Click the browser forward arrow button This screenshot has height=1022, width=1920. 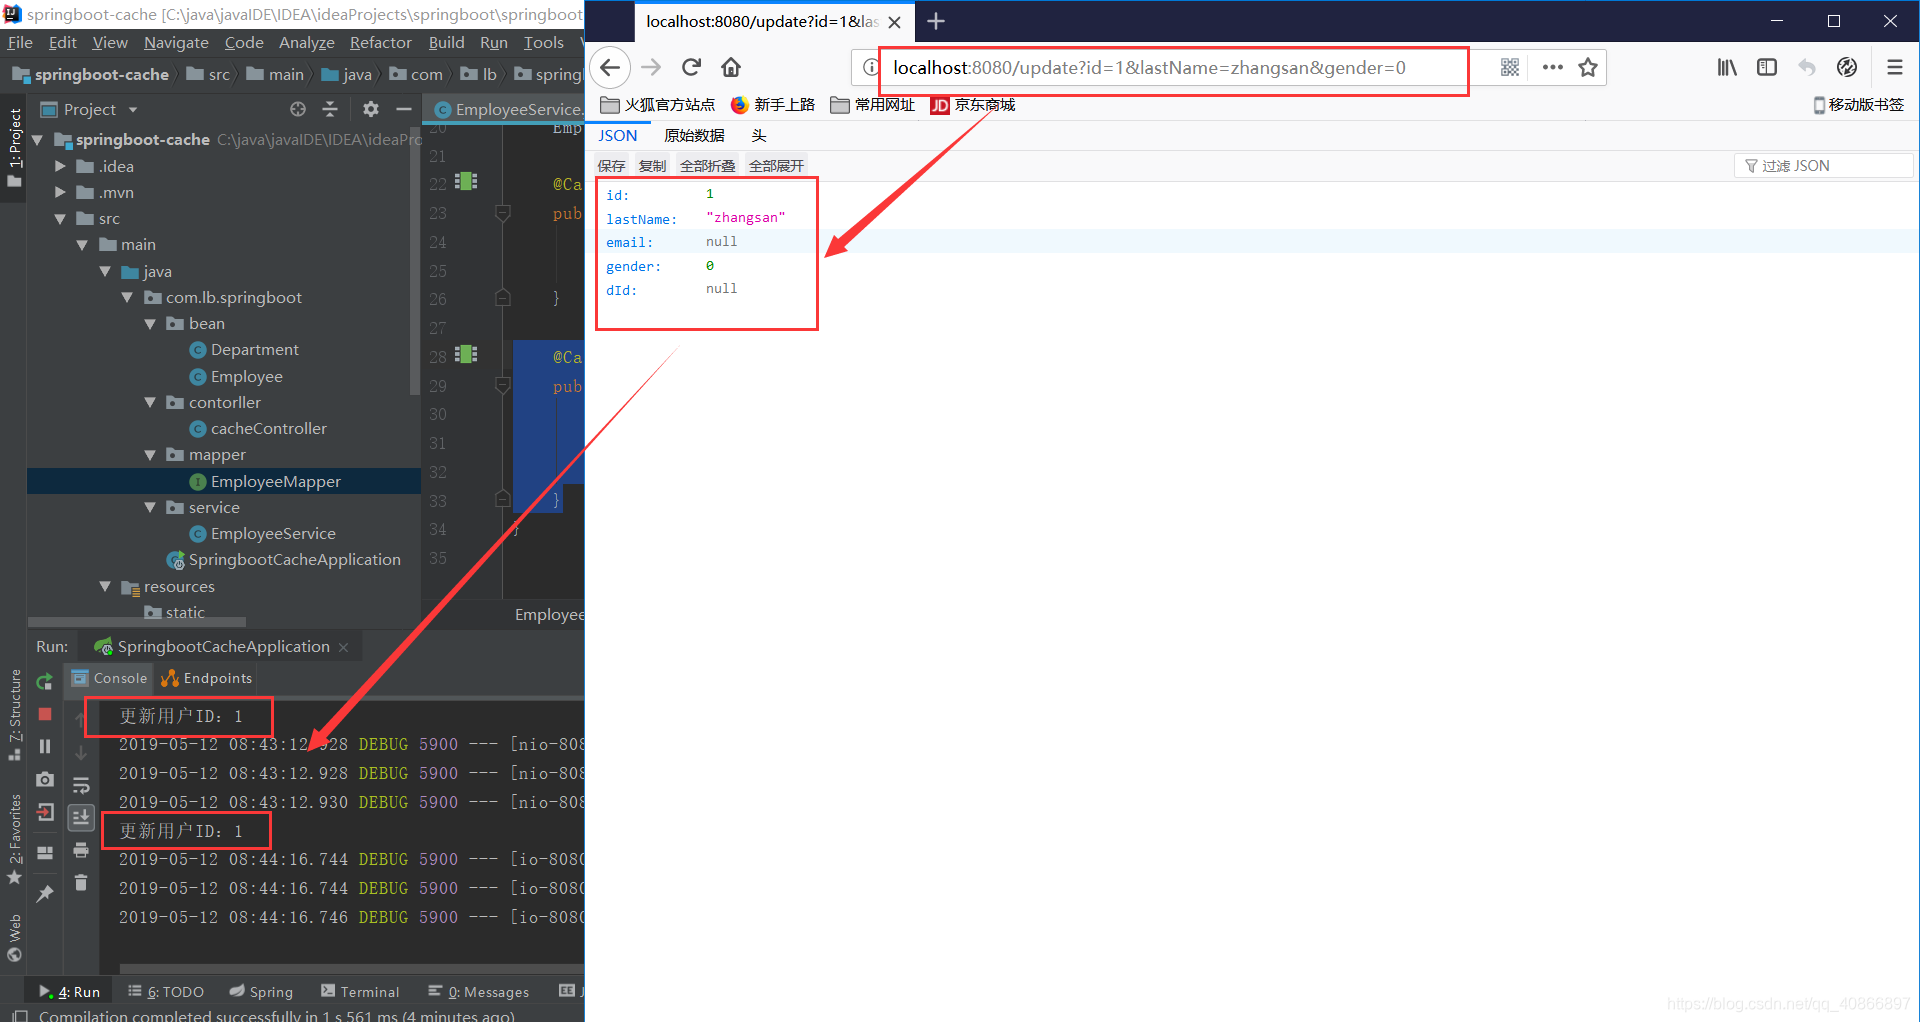[x=651, y=67]
